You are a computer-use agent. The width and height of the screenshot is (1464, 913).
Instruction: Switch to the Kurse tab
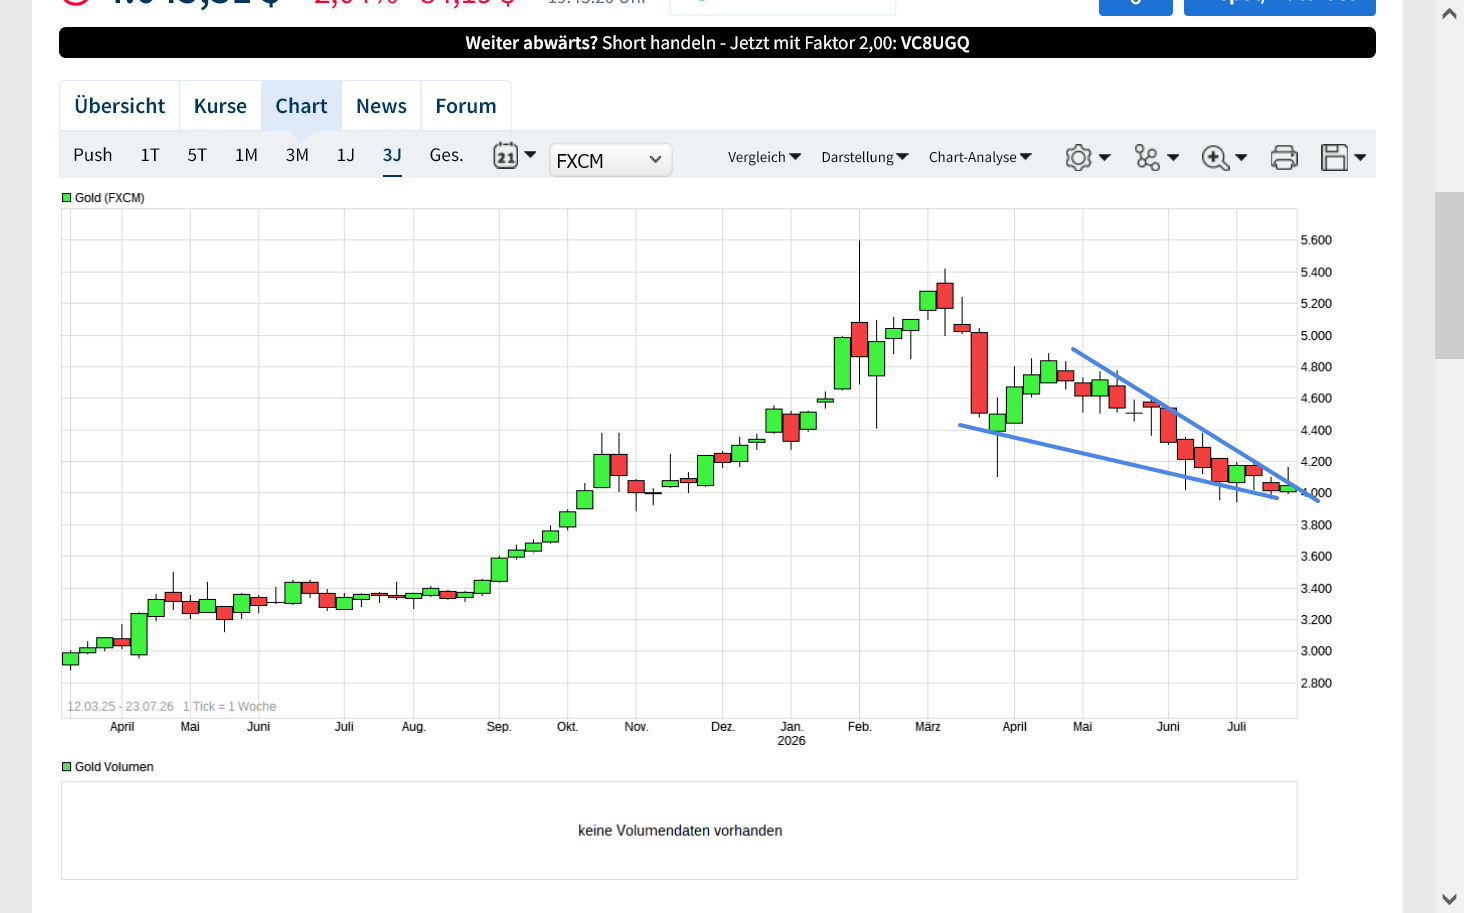tap(220, 106)
